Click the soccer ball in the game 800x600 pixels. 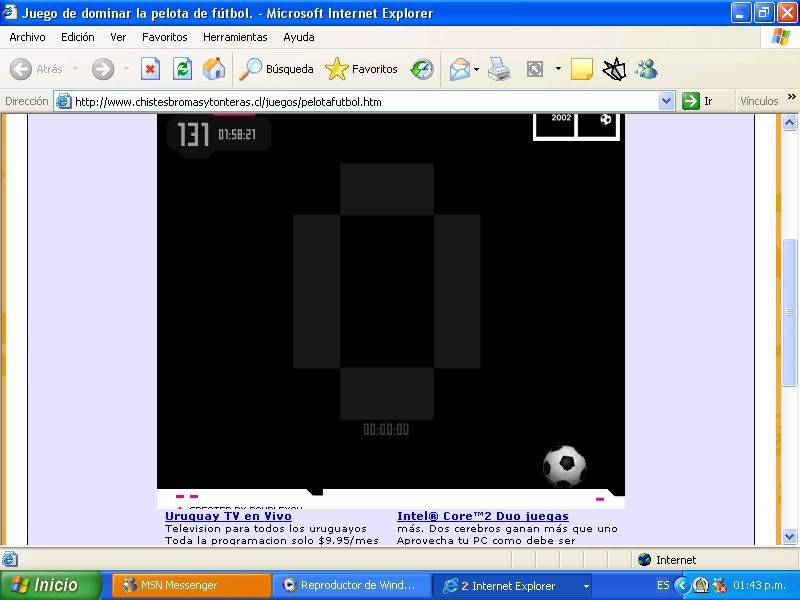click(x=564, y=466)
